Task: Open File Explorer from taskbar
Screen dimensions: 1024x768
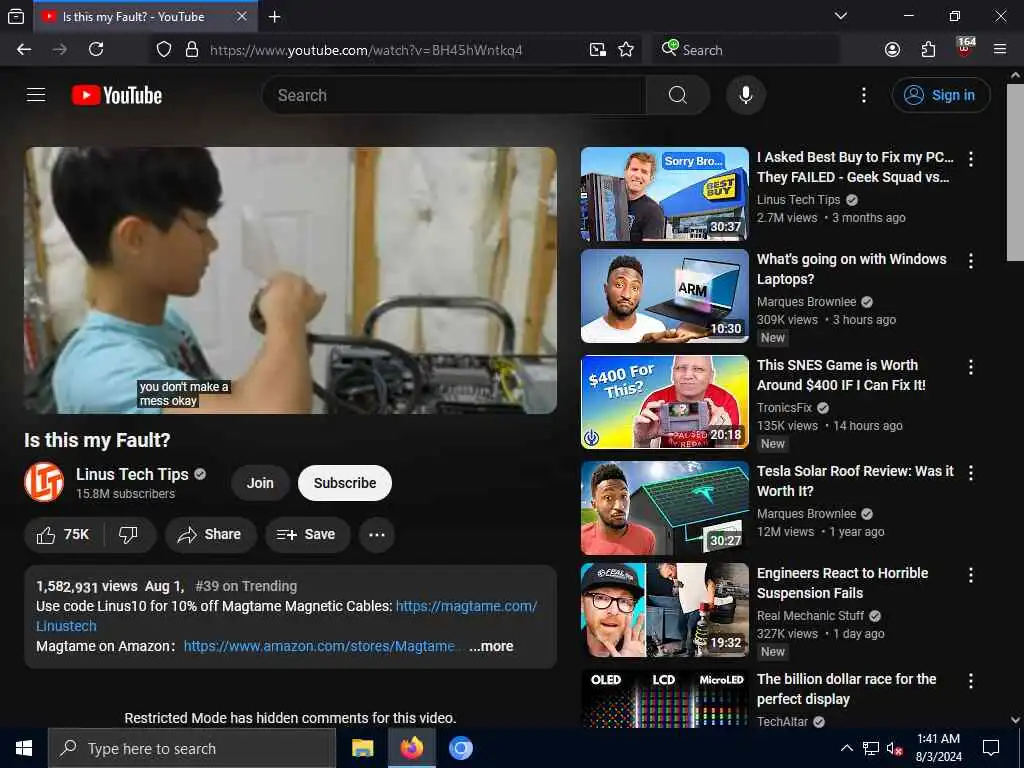Action: pos(362,748)
